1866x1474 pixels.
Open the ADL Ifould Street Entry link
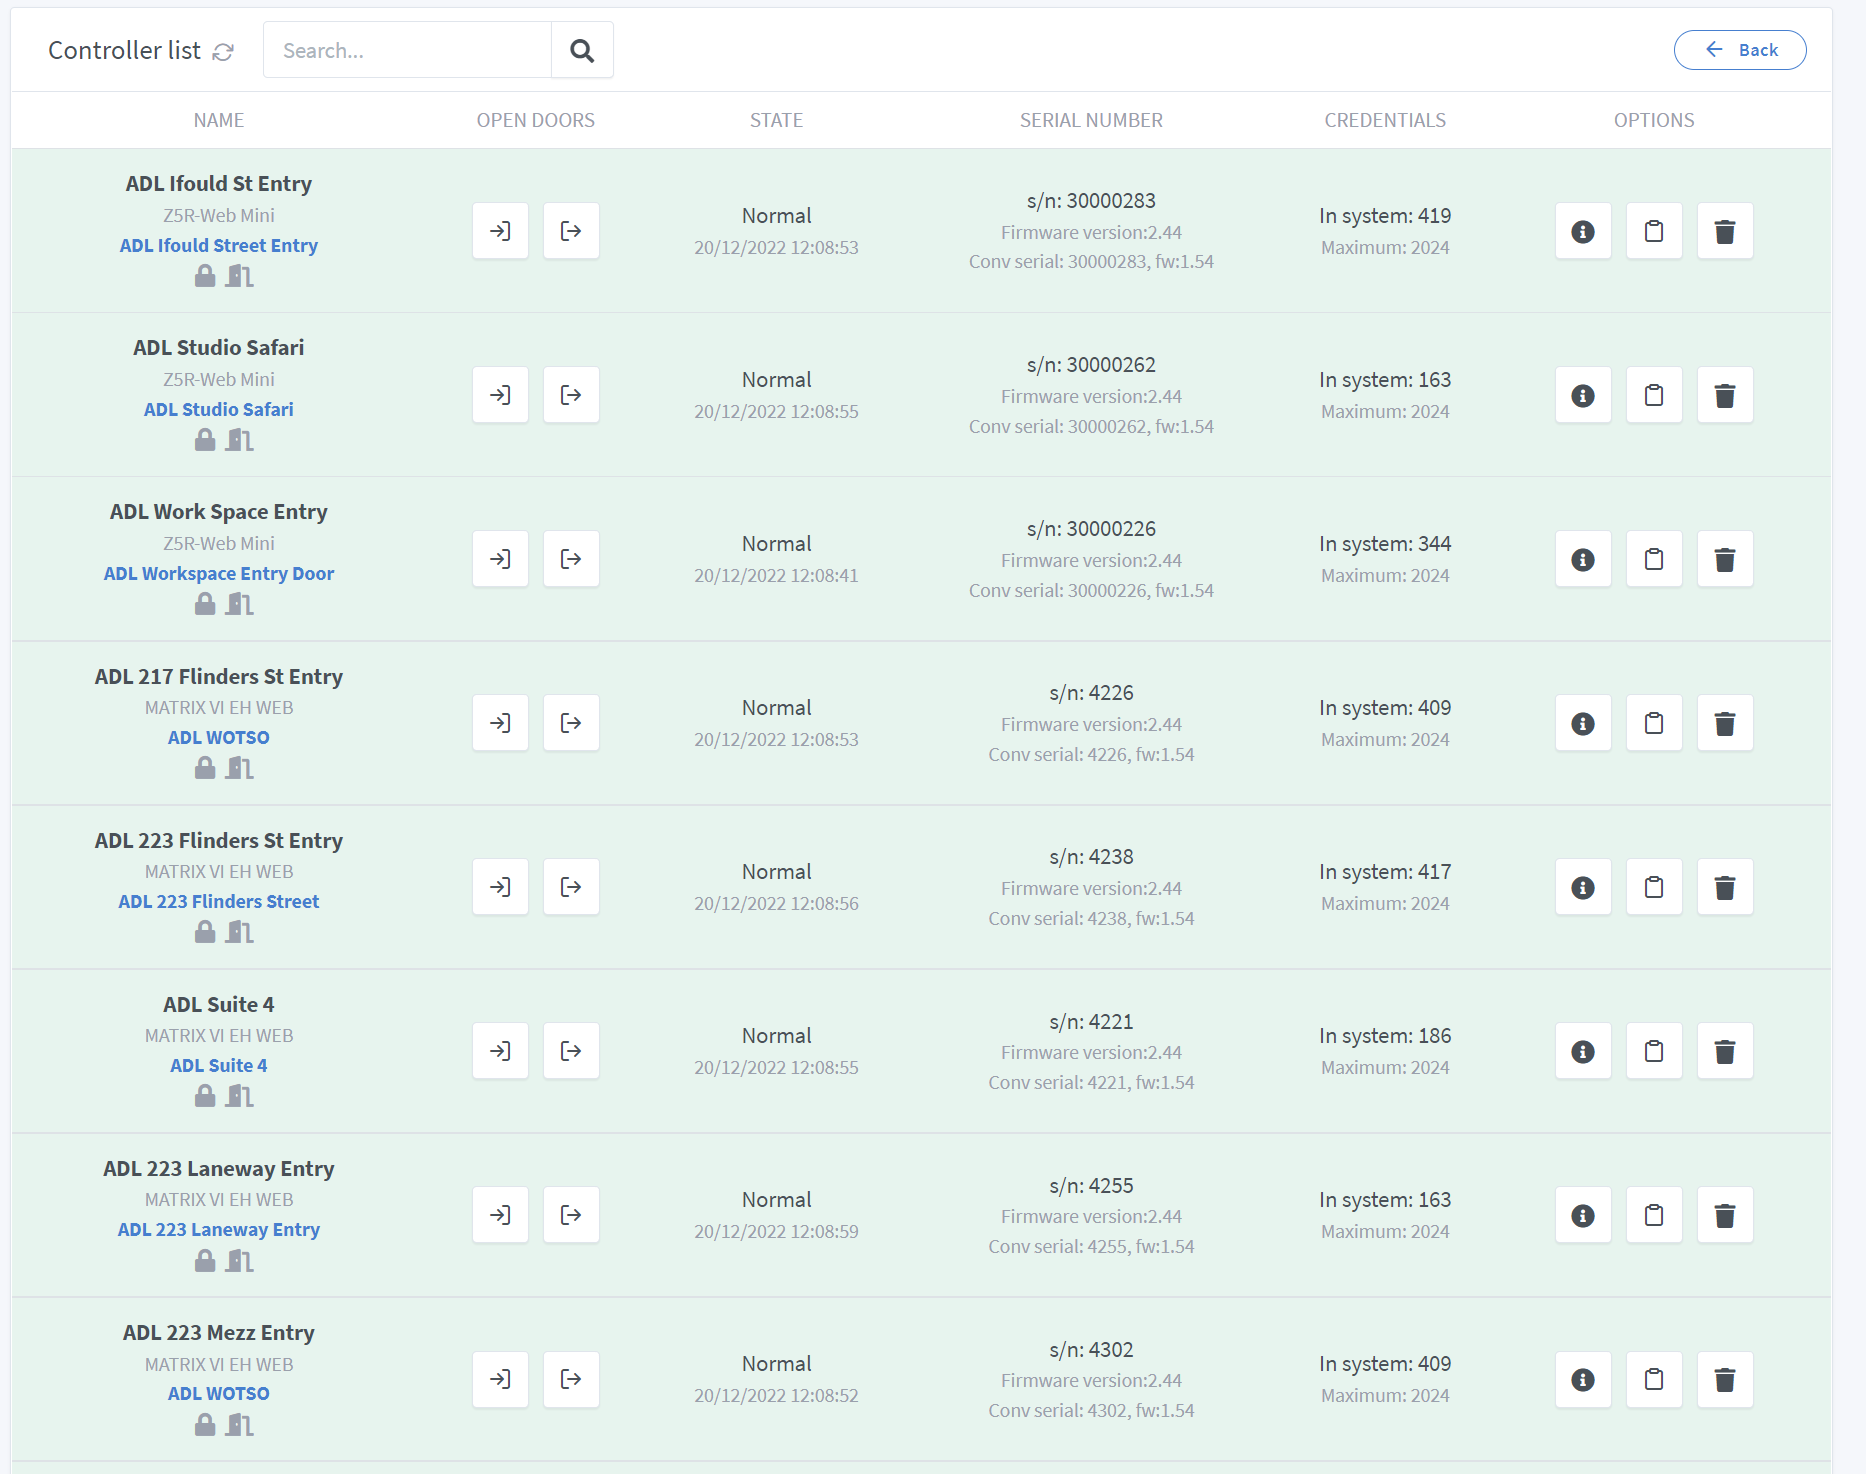click(x=219, y=245)
